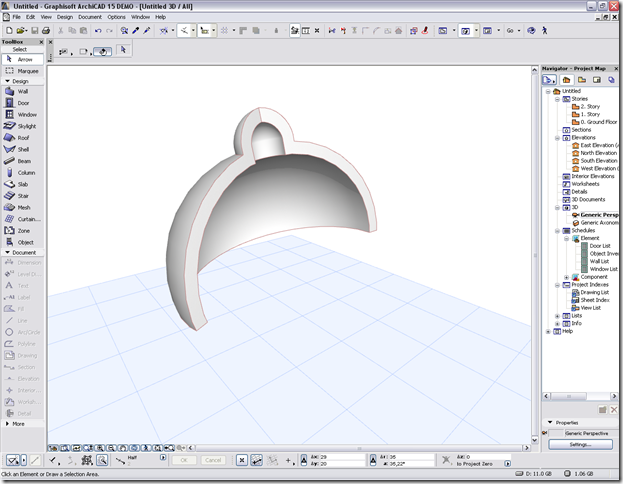Screen dimensions: 623x484
Task: Click the OK button in bottom bar
Action: pos(184,460)
